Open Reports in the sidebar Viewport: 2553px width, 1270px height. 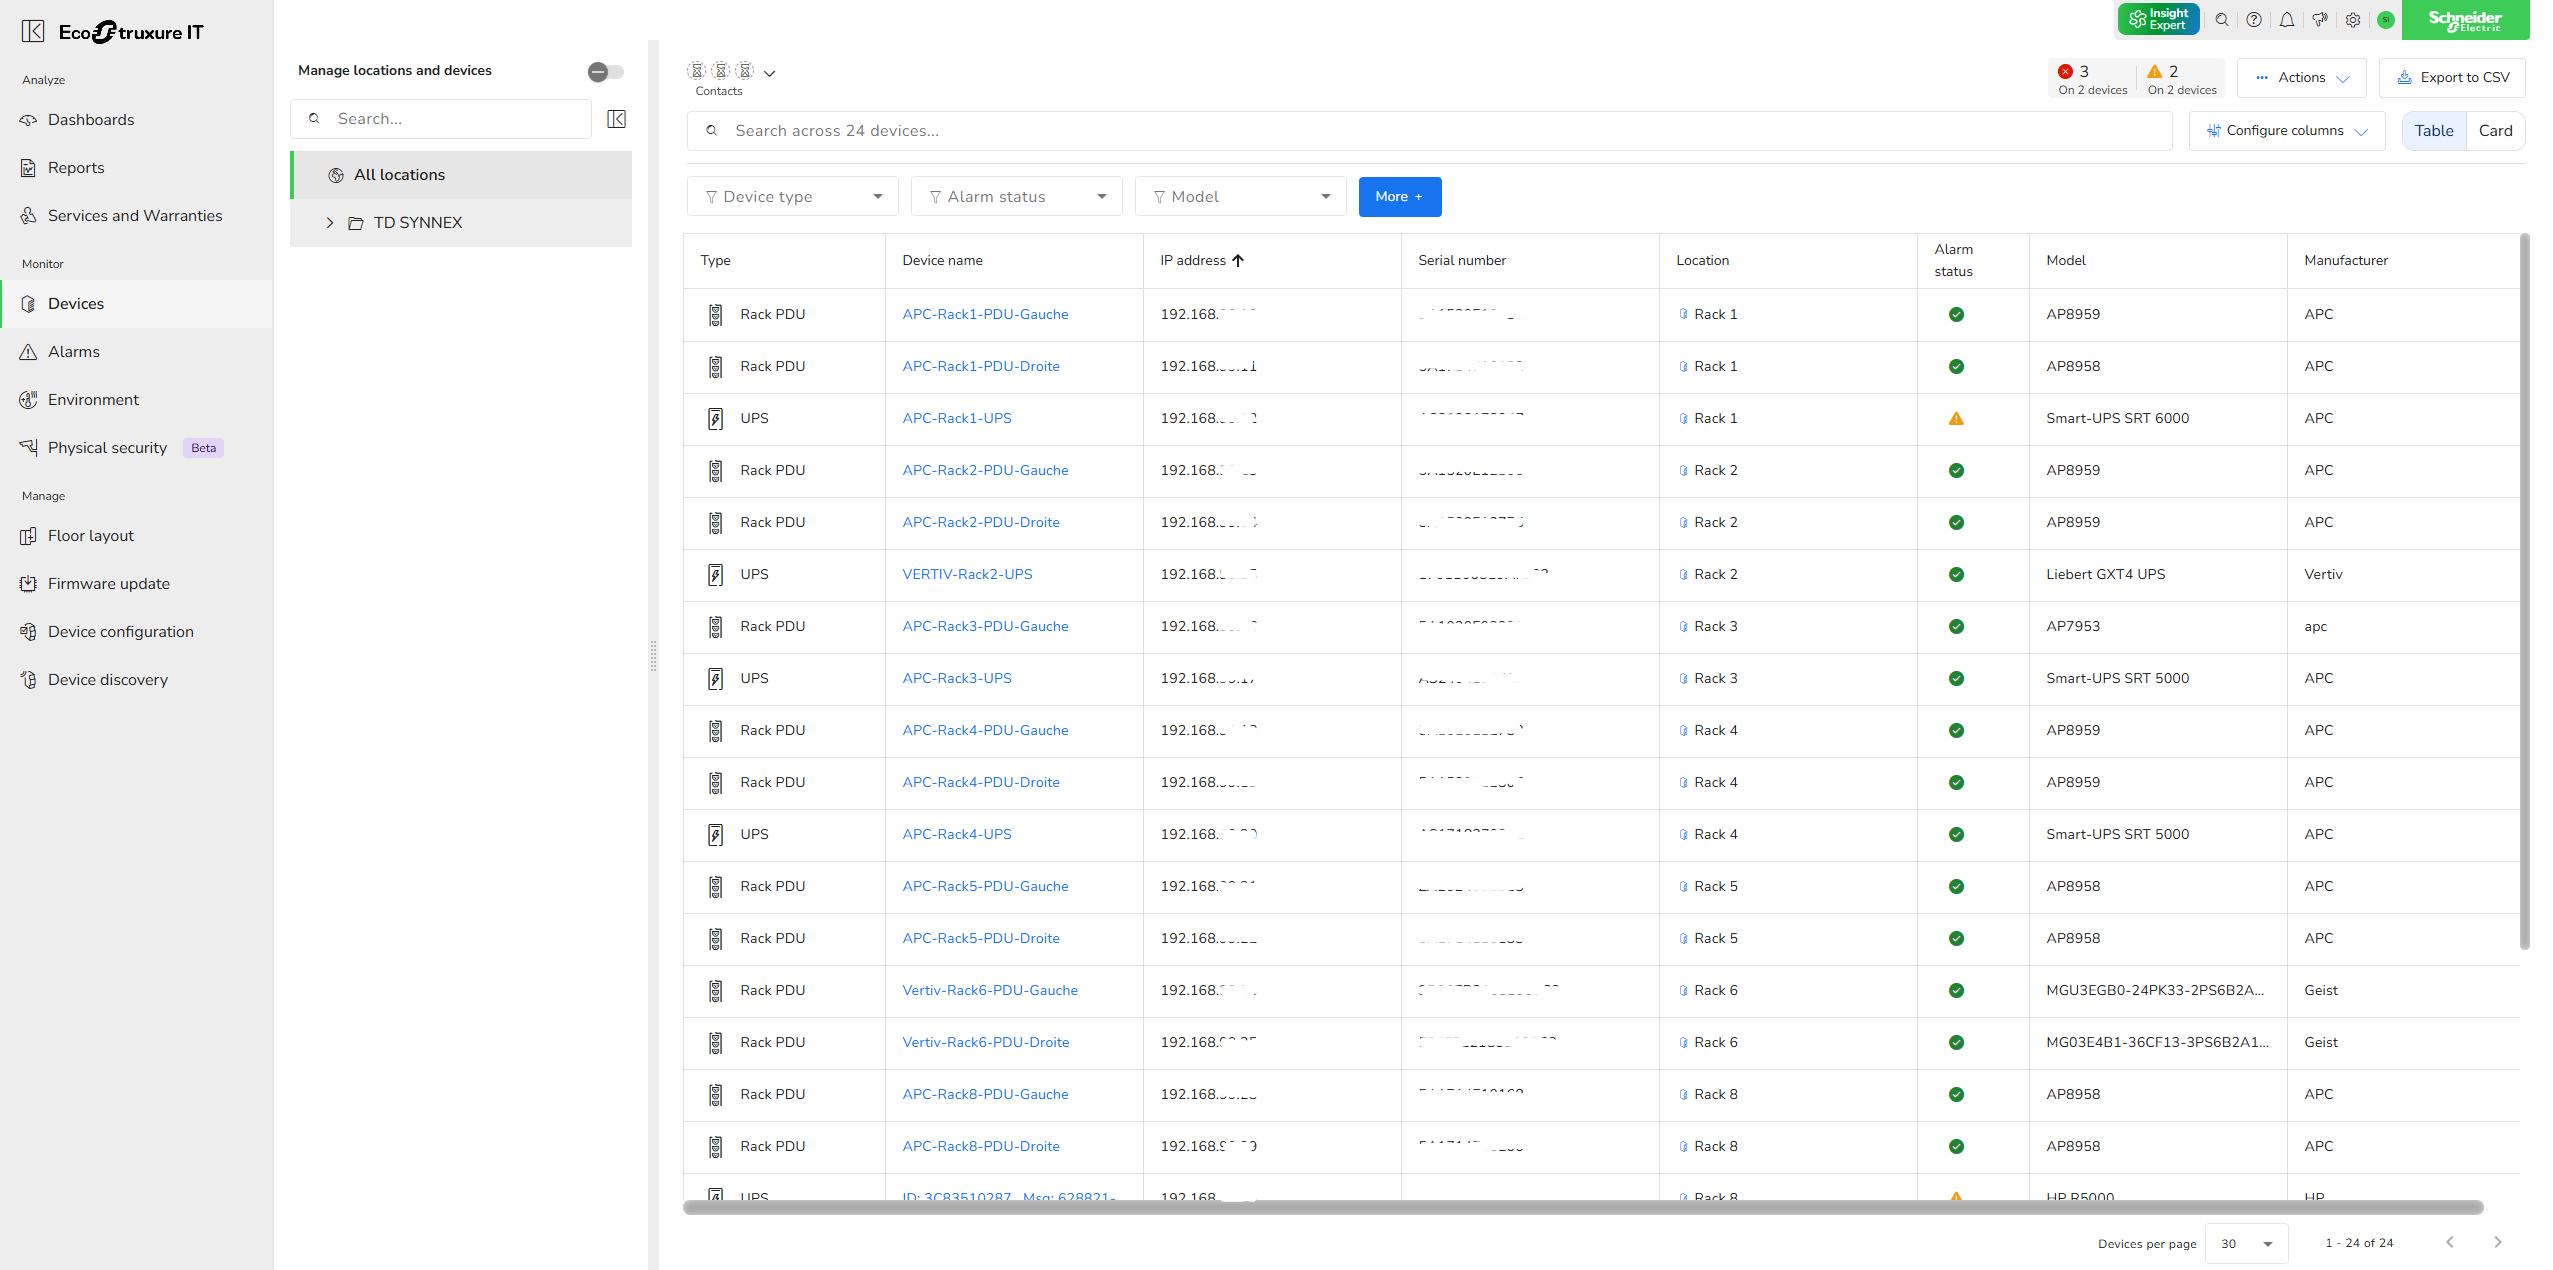coord(76,168)
